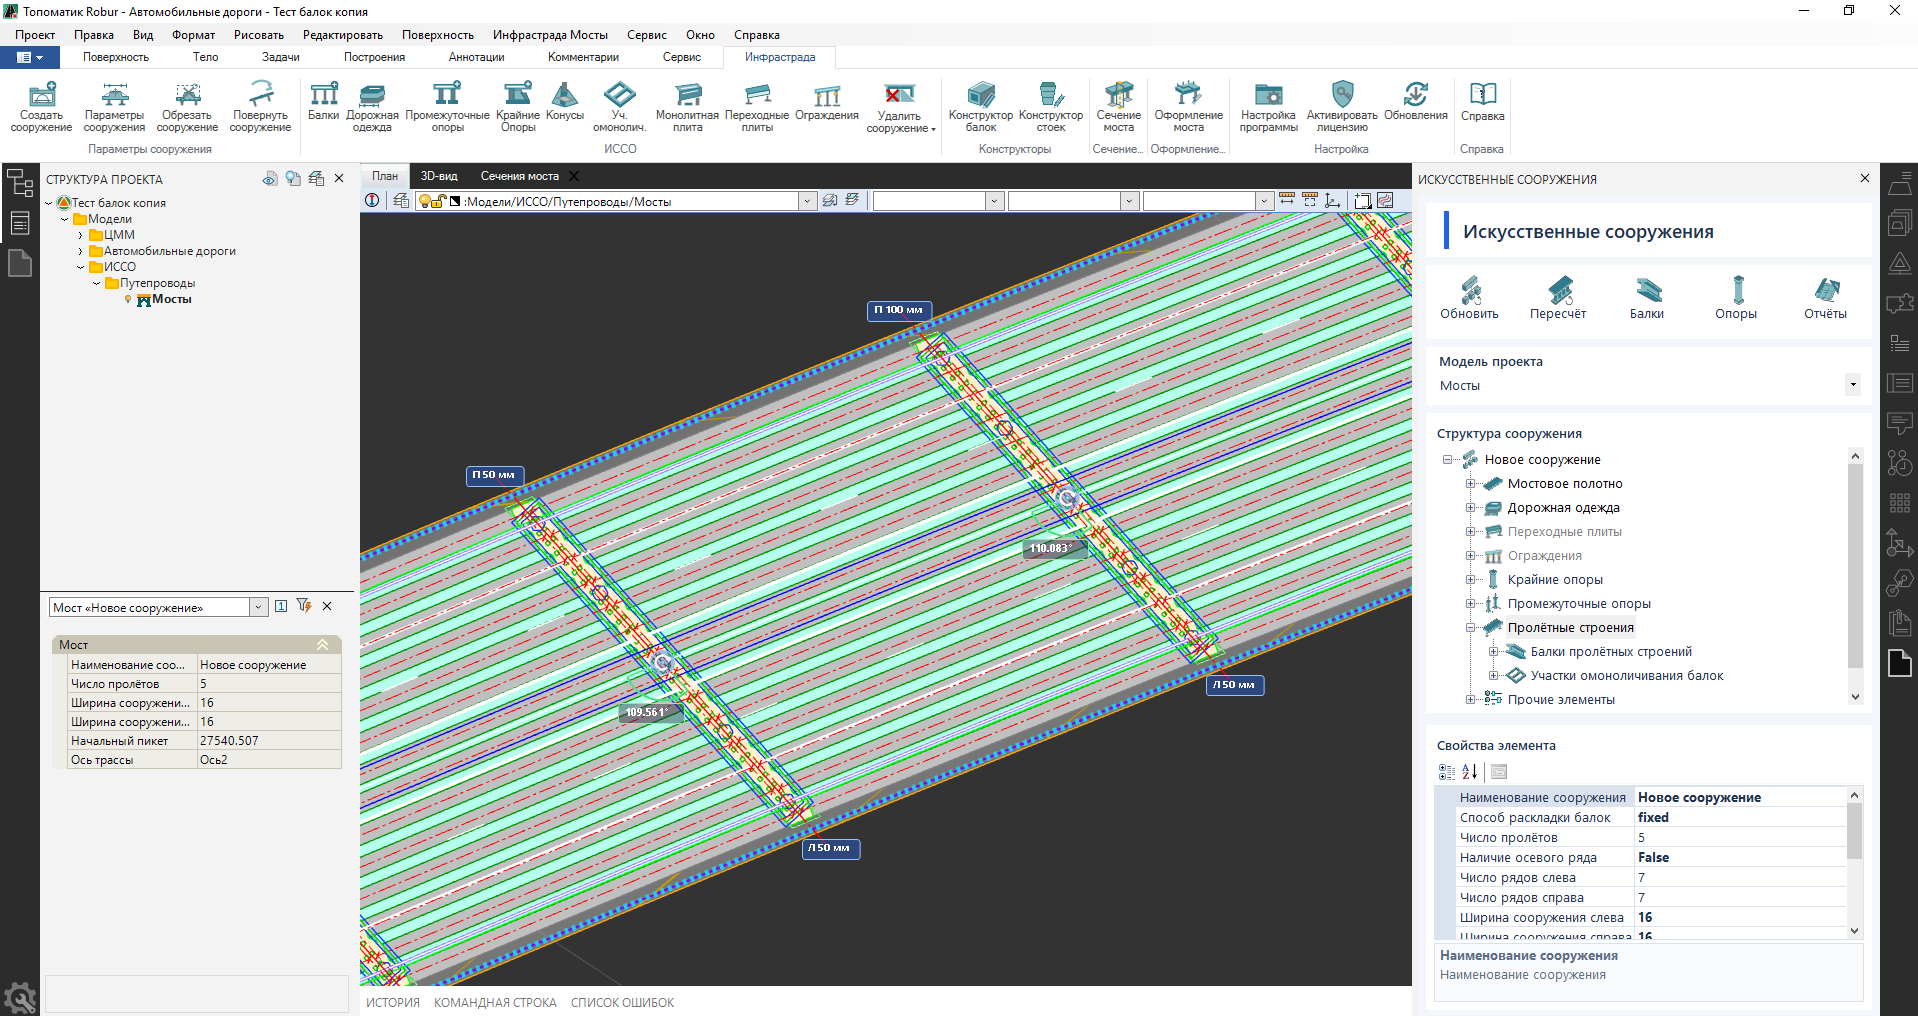The image size is (1918, 1016).
Task: Click the structure tree vertical scrollbar
Action: pos(1855,576)
